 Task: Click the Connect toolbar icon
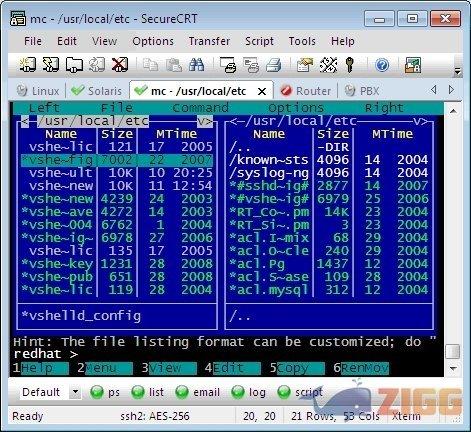pos(27,64)
